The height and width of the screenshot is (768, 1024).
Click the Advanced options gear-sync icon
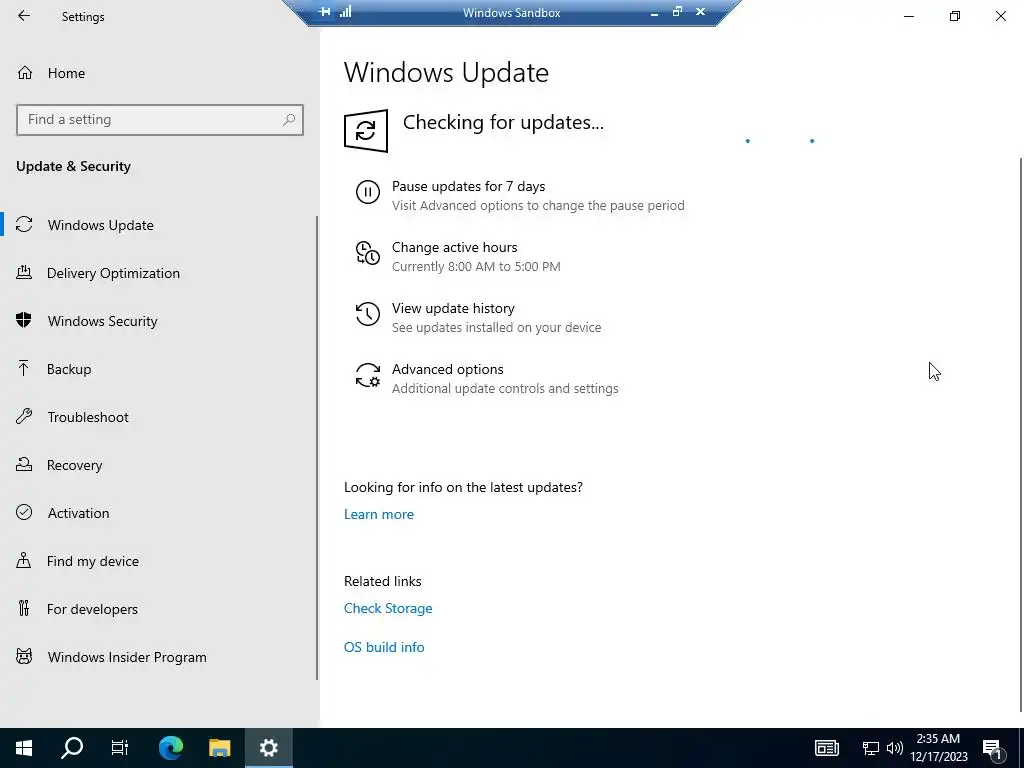368,376
